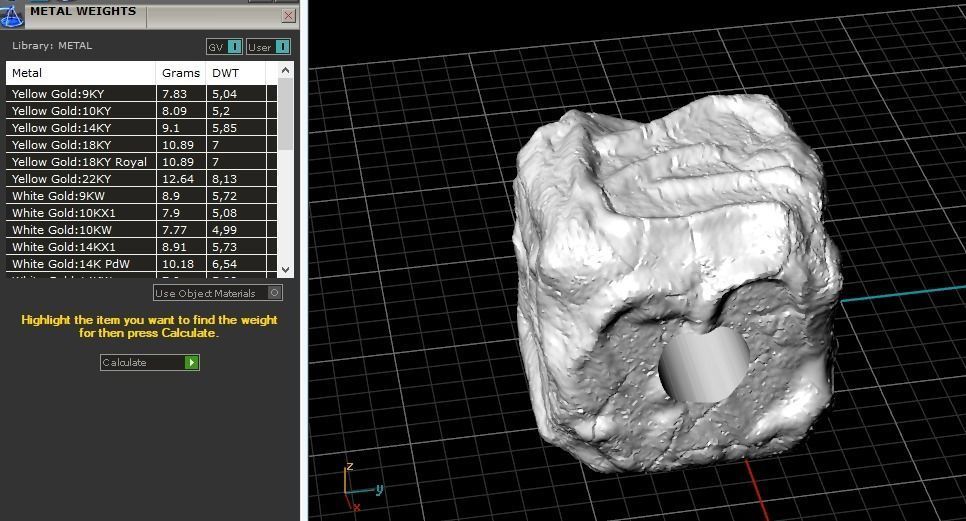The height and width of the screenshot is (521, 966).
Task: Select the Yellow Gold:9KY row
Action: tap(142, 94)
